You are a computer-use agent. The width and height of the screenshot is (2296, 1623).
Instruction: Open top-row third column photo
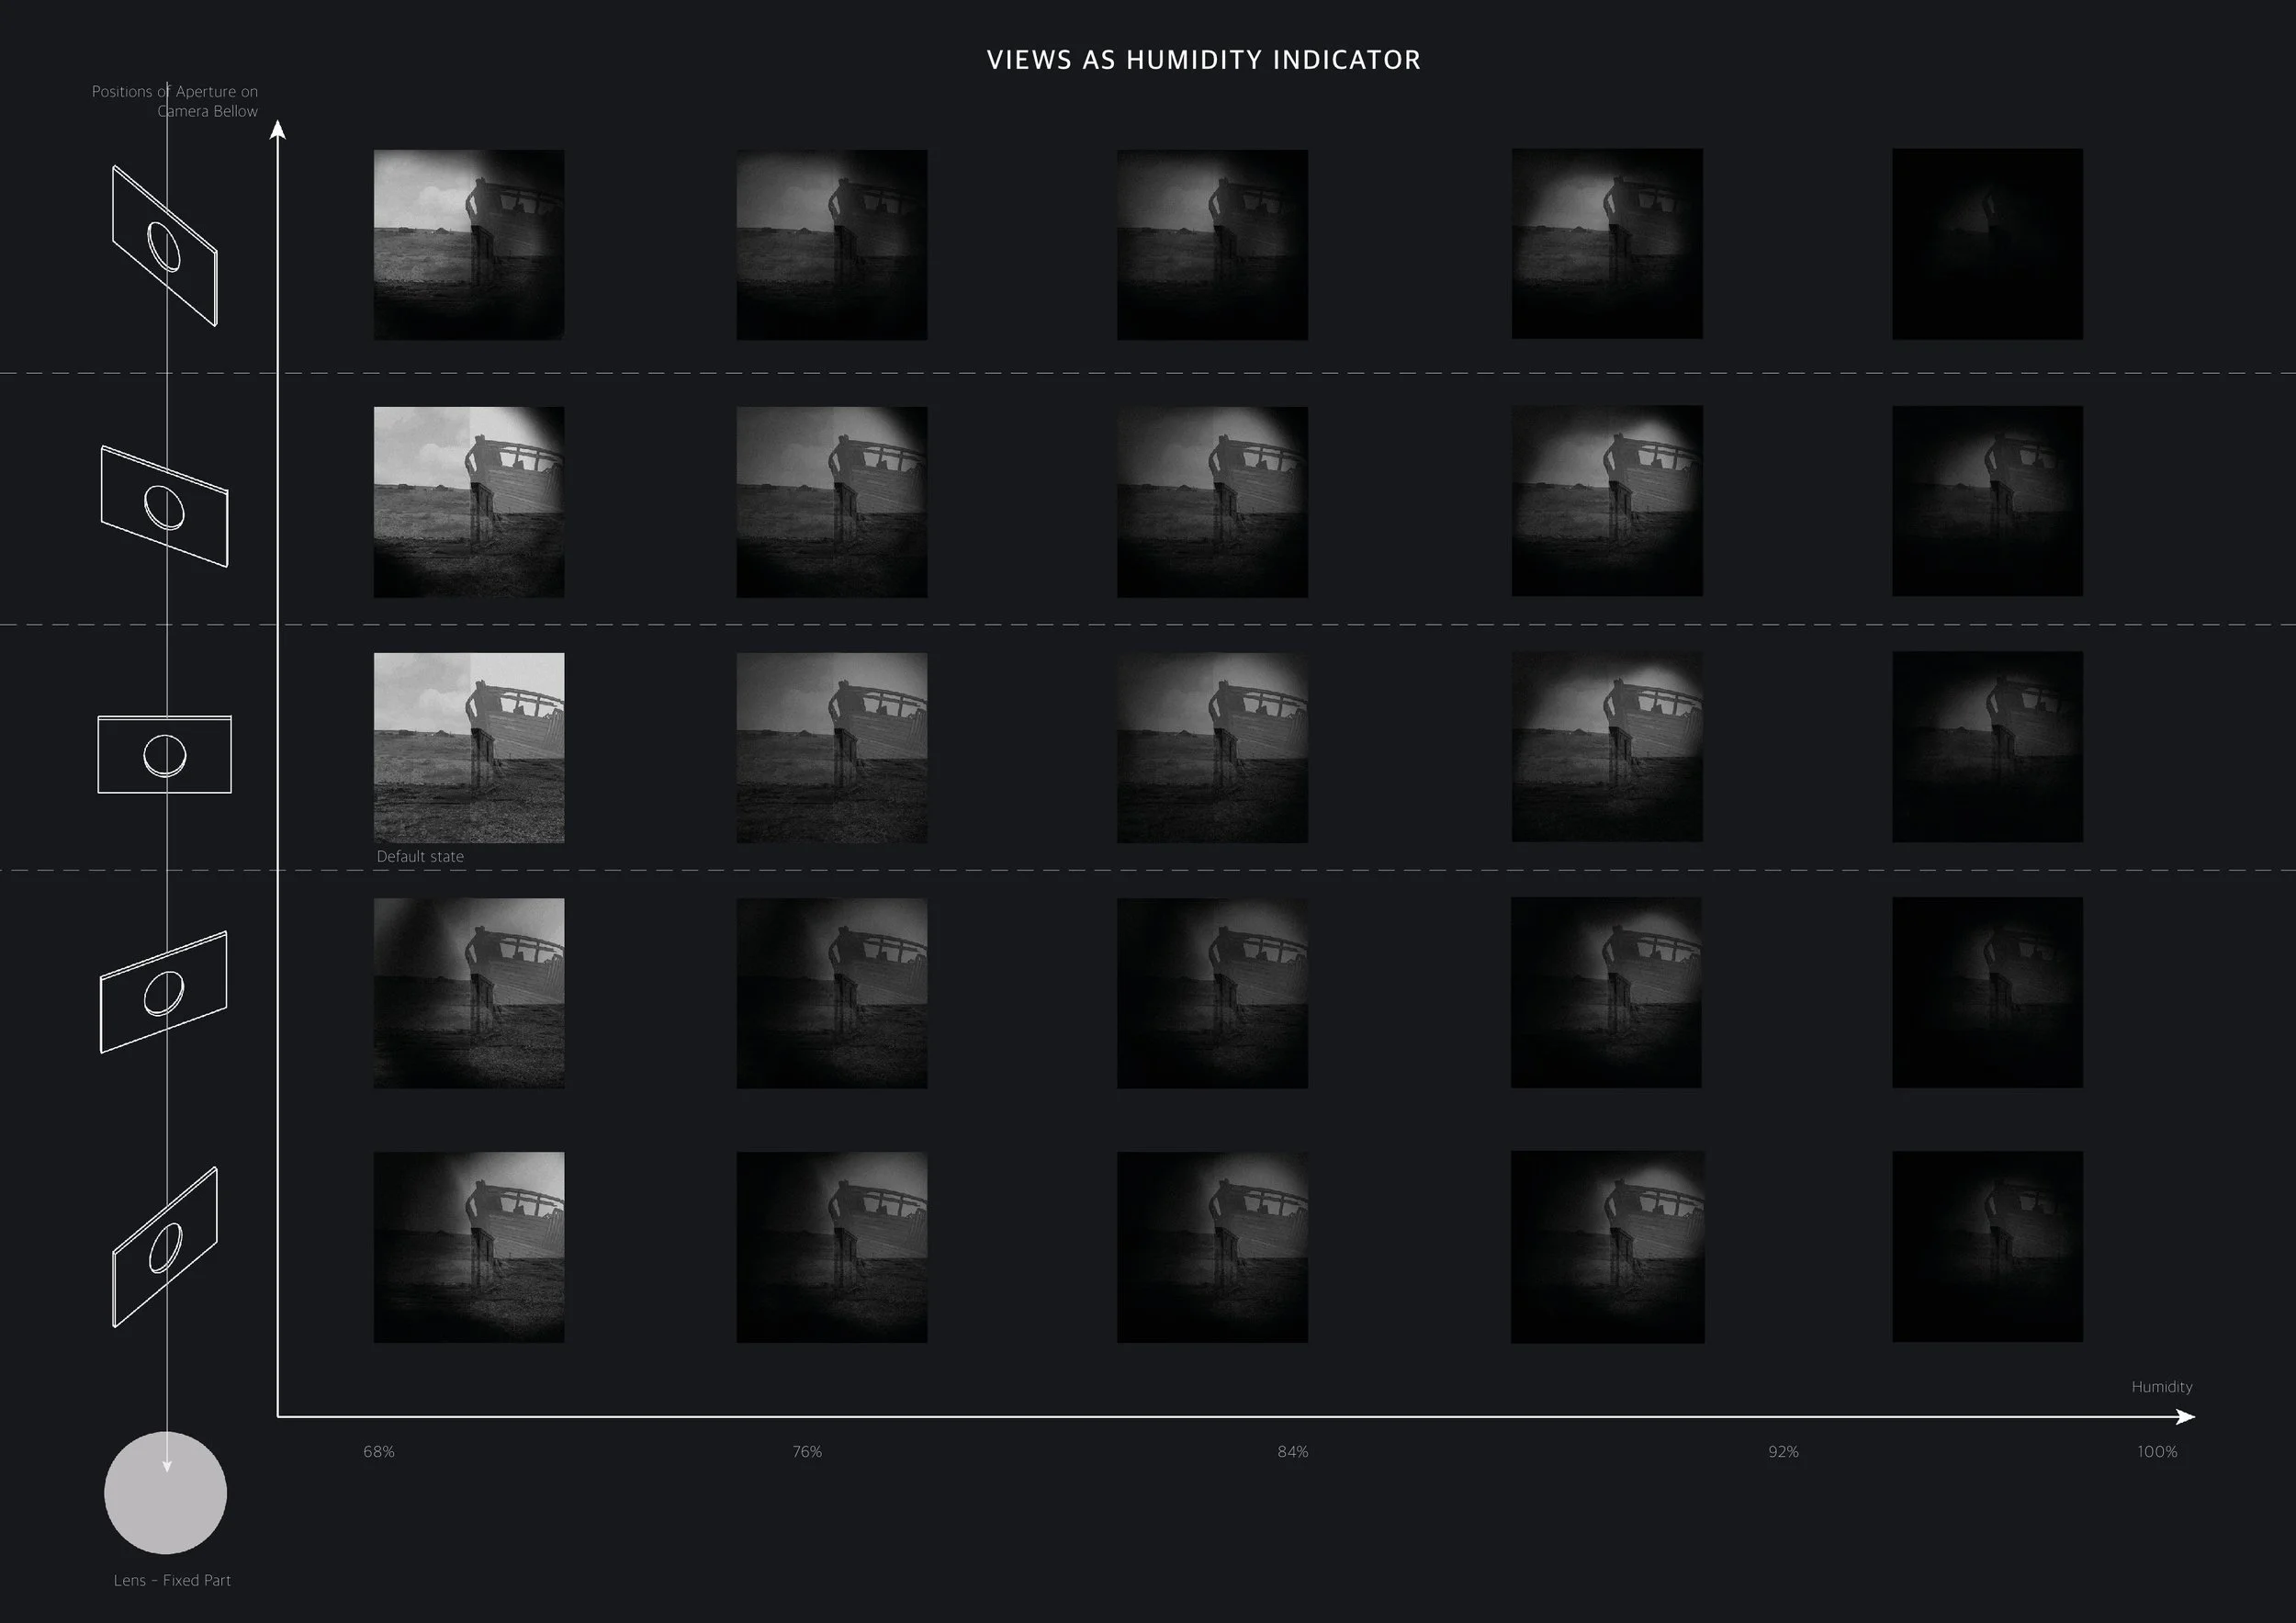[x=1213, y=245]
